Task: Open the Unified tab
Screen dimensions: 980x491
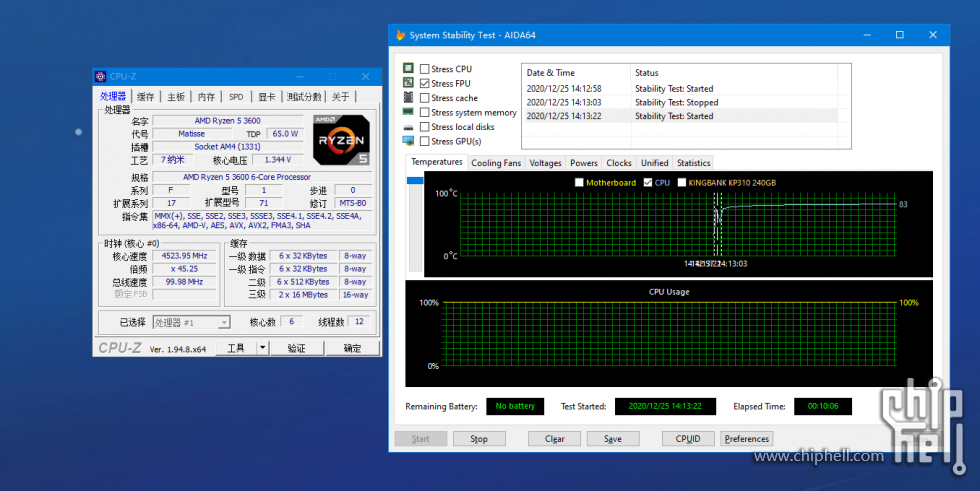Action: tap(654, 163)
